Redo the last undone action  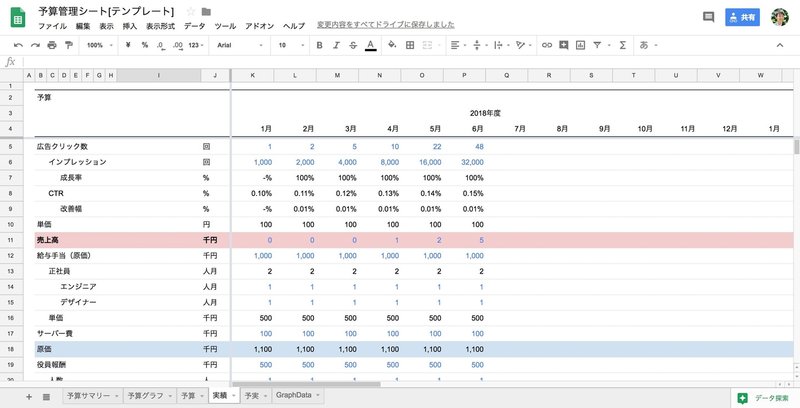pyautogui.click(x=35, y=45)
